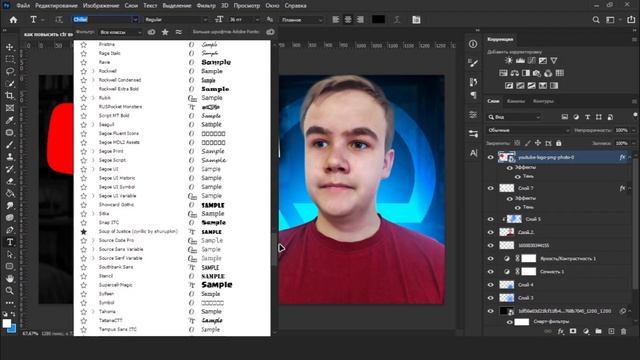Open the search icon at top right
The image size is (640, 360).
pyautogui.click(x=596, y=20)
